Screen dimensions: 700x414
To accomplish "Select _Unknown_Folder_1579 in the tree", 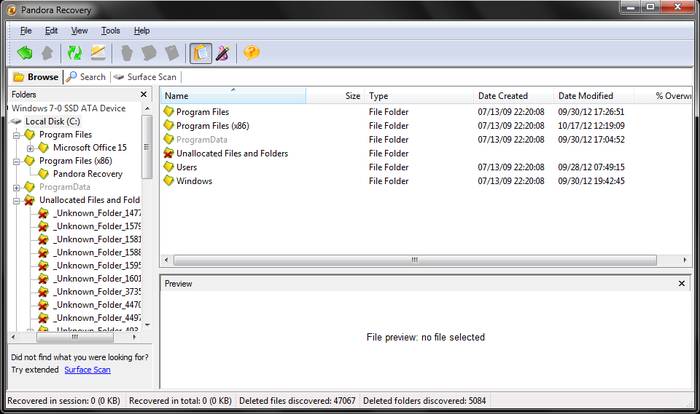I will coord(97,226).
